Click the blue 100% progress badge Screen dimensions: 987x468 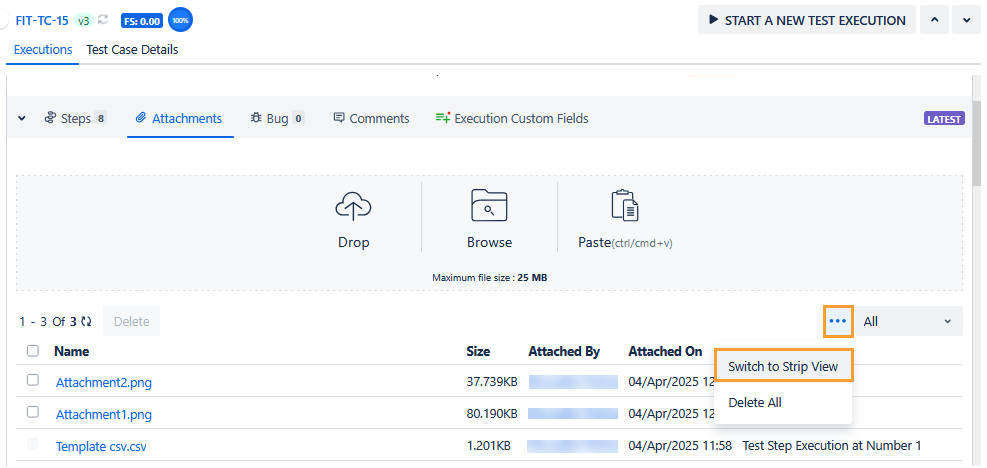click(x=181, y=20)
